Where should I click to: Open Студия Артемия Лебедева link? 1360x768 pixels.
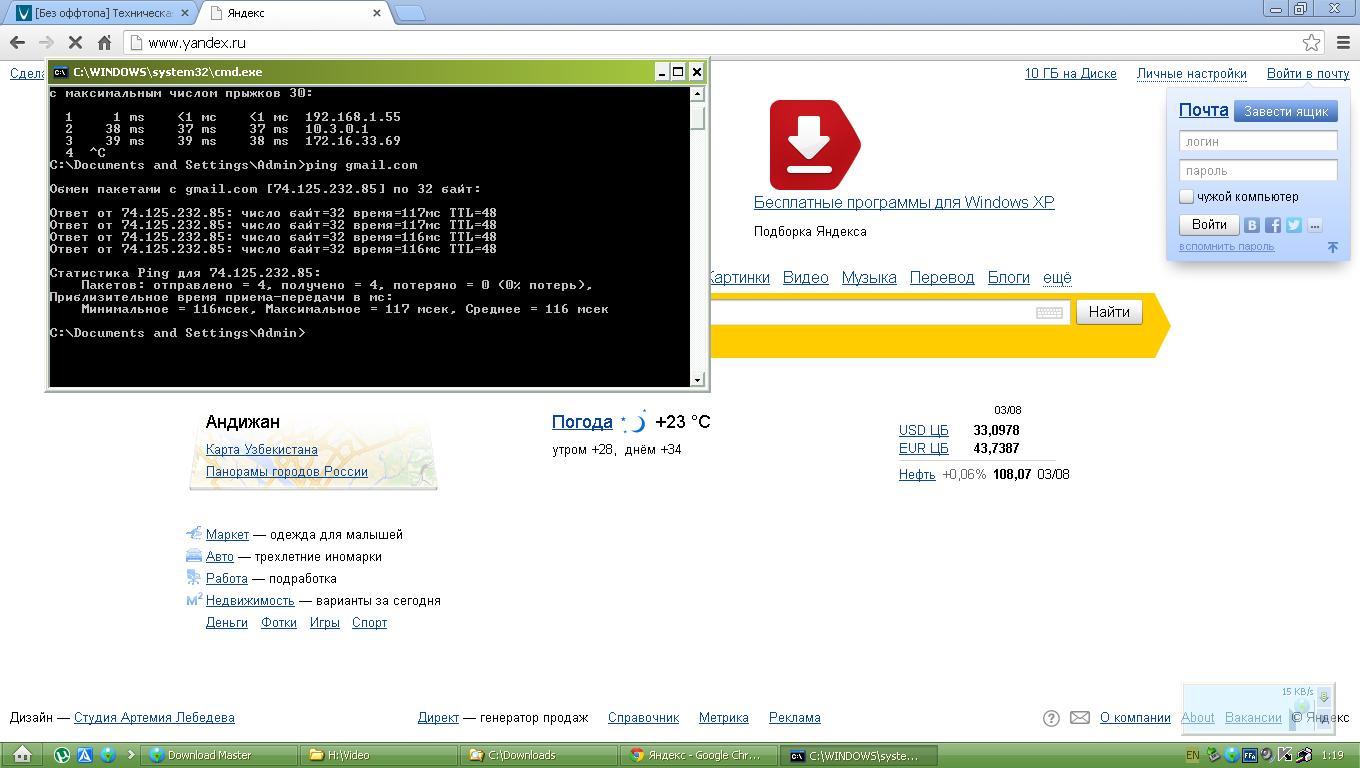pos(154,717)
